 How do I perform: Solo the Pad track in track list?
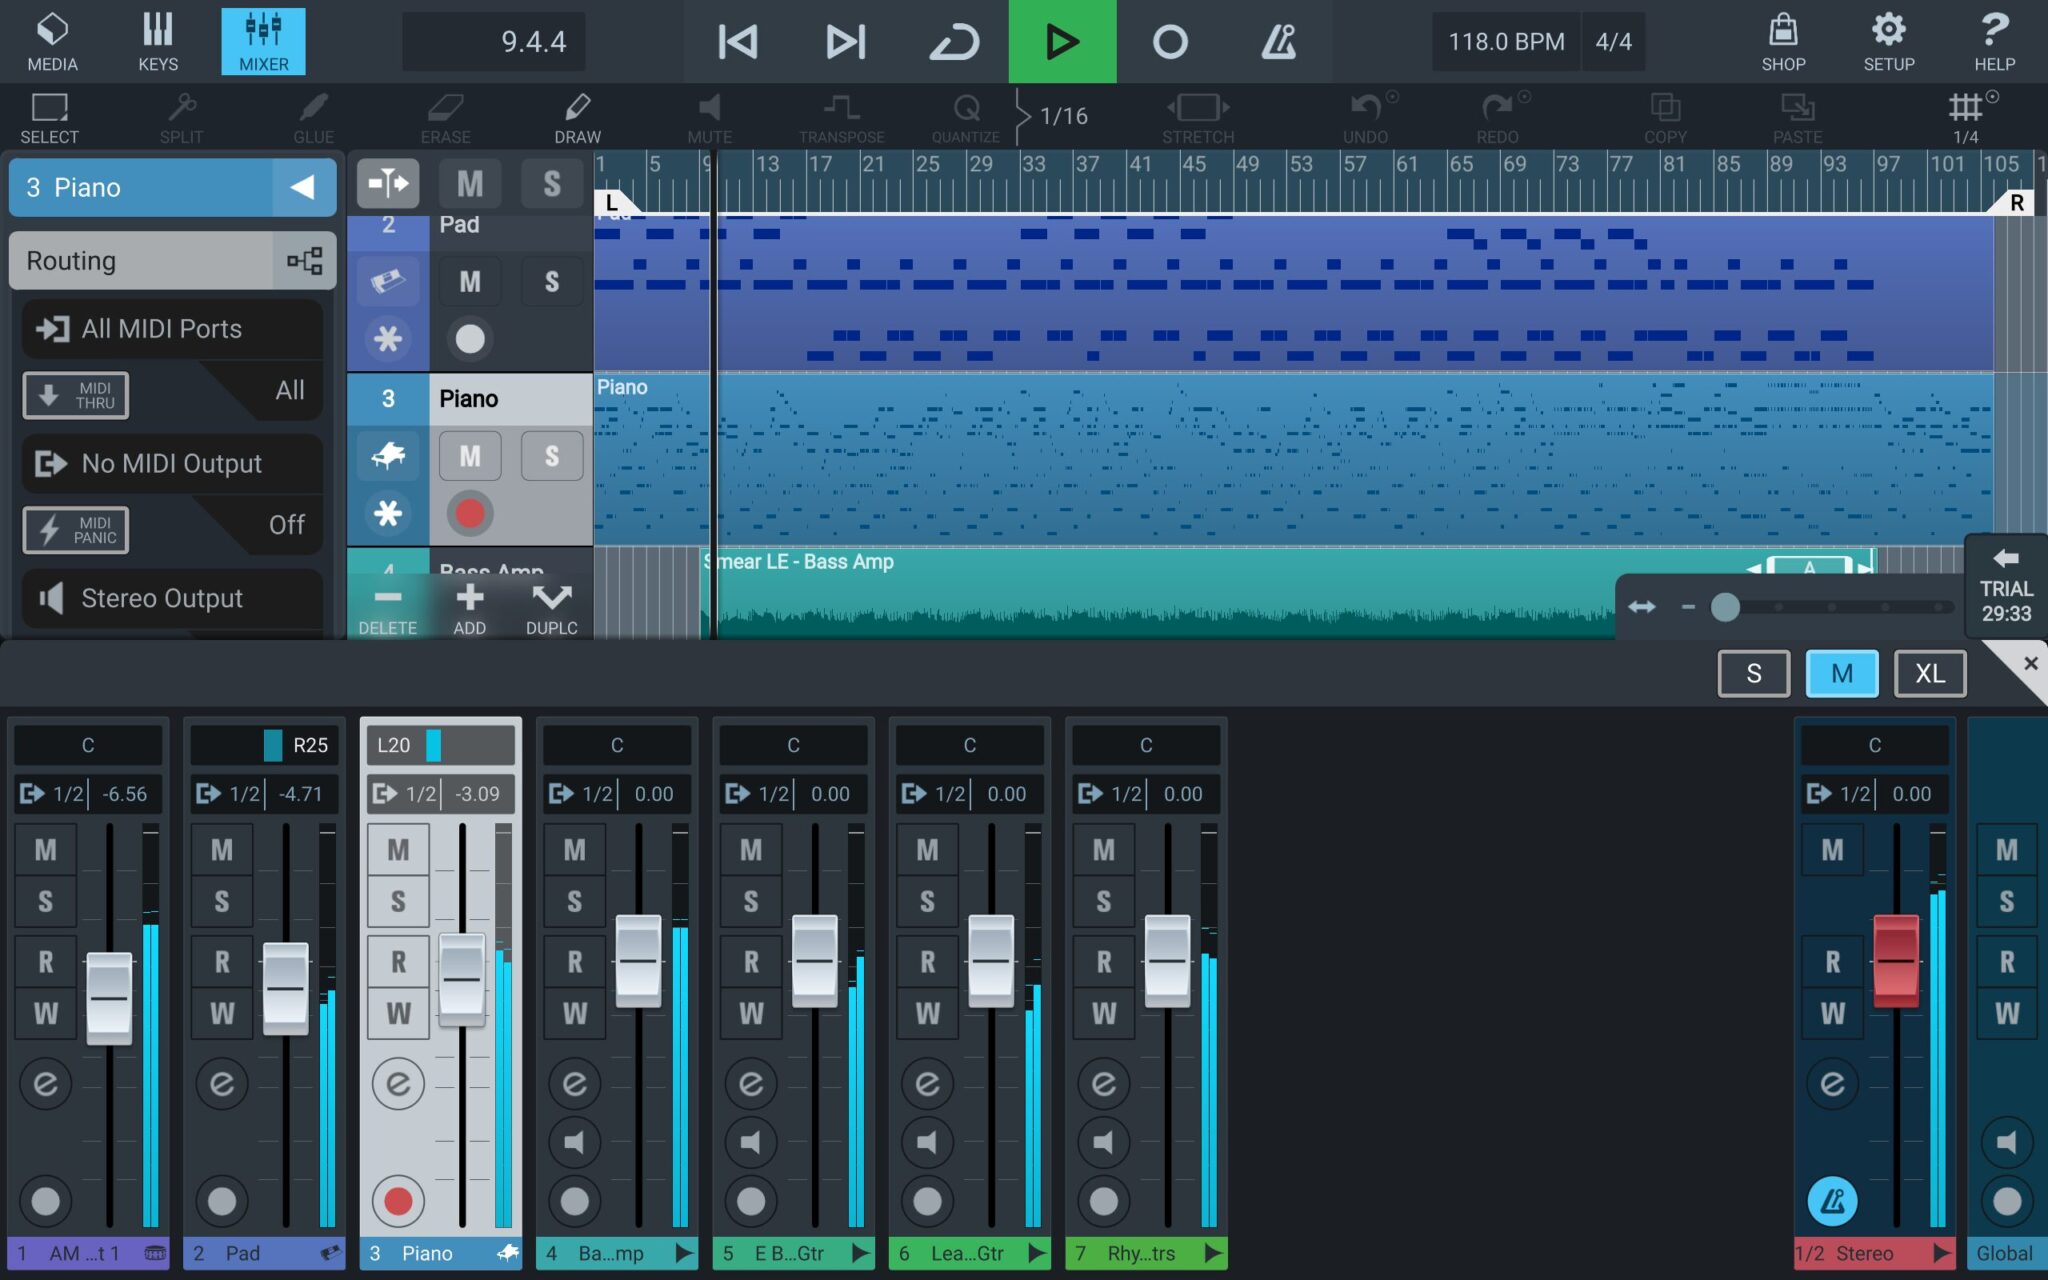pos(551,282)
